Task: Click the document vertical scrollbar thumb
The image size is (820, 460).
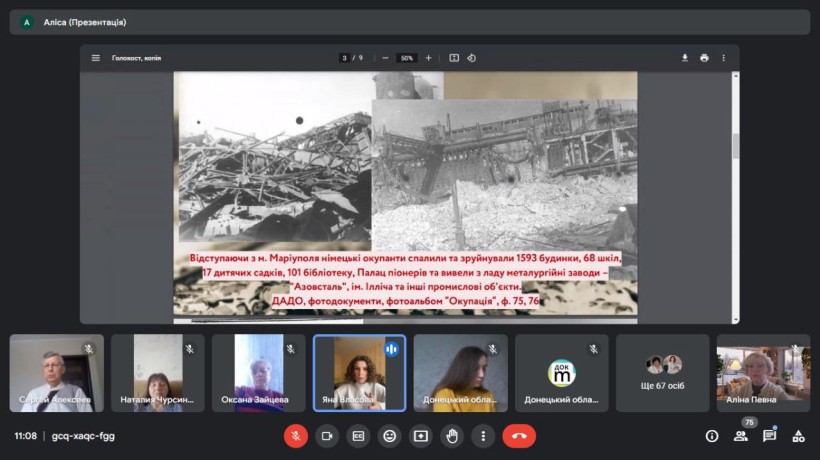Action: click(736, 146)
